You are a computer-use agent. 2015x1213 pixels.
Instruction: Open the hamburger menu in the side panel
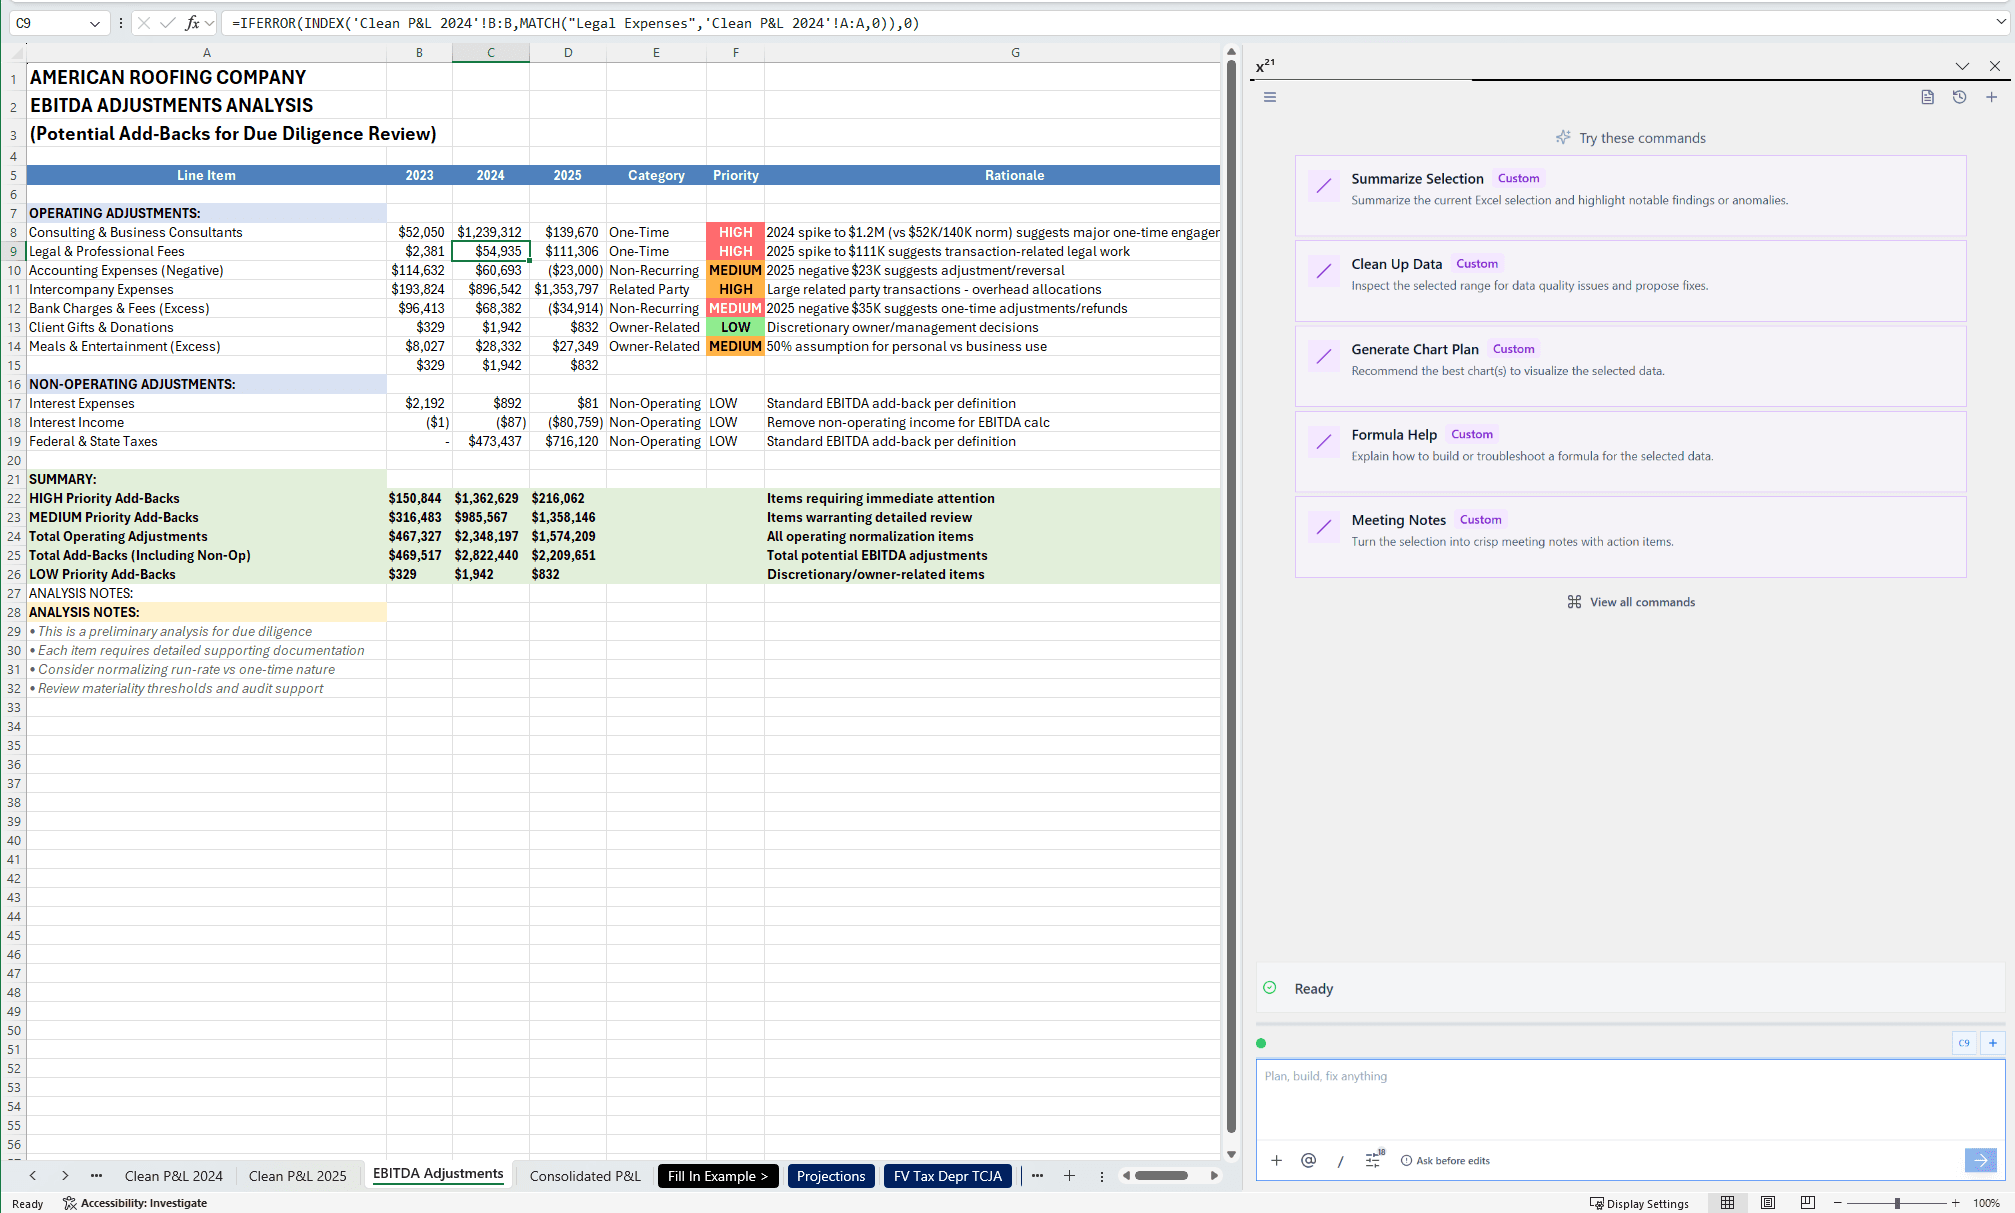(1270, 97)
